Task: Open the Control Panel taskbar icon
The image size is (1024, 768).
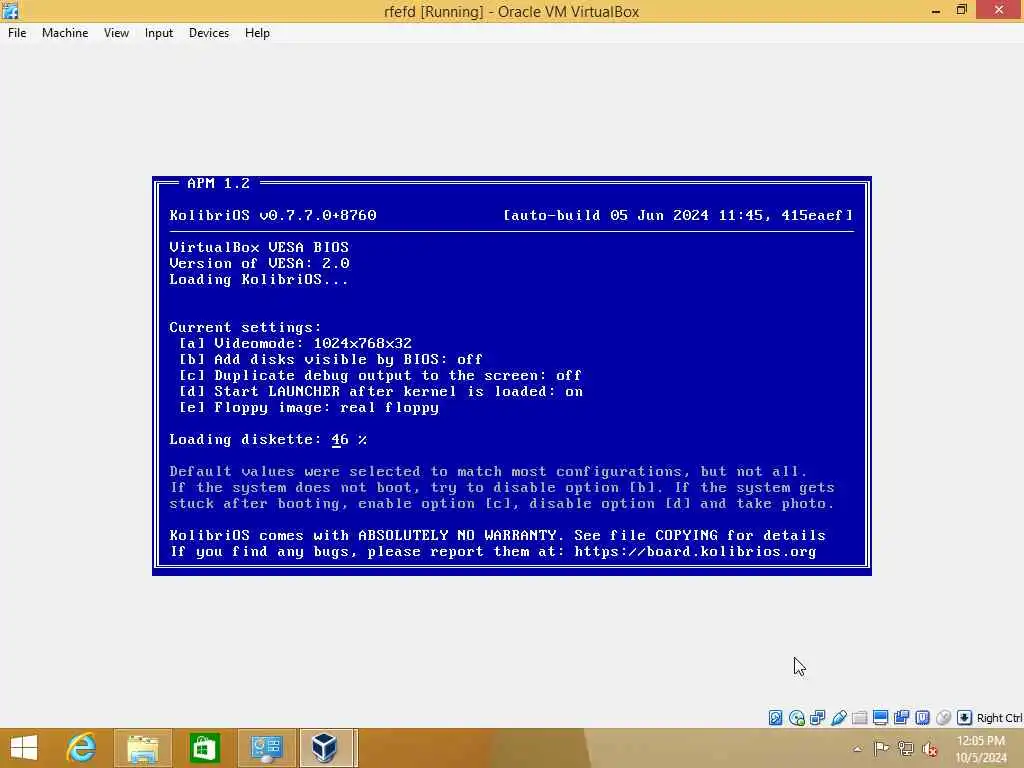Action: [x=266, y=748]
